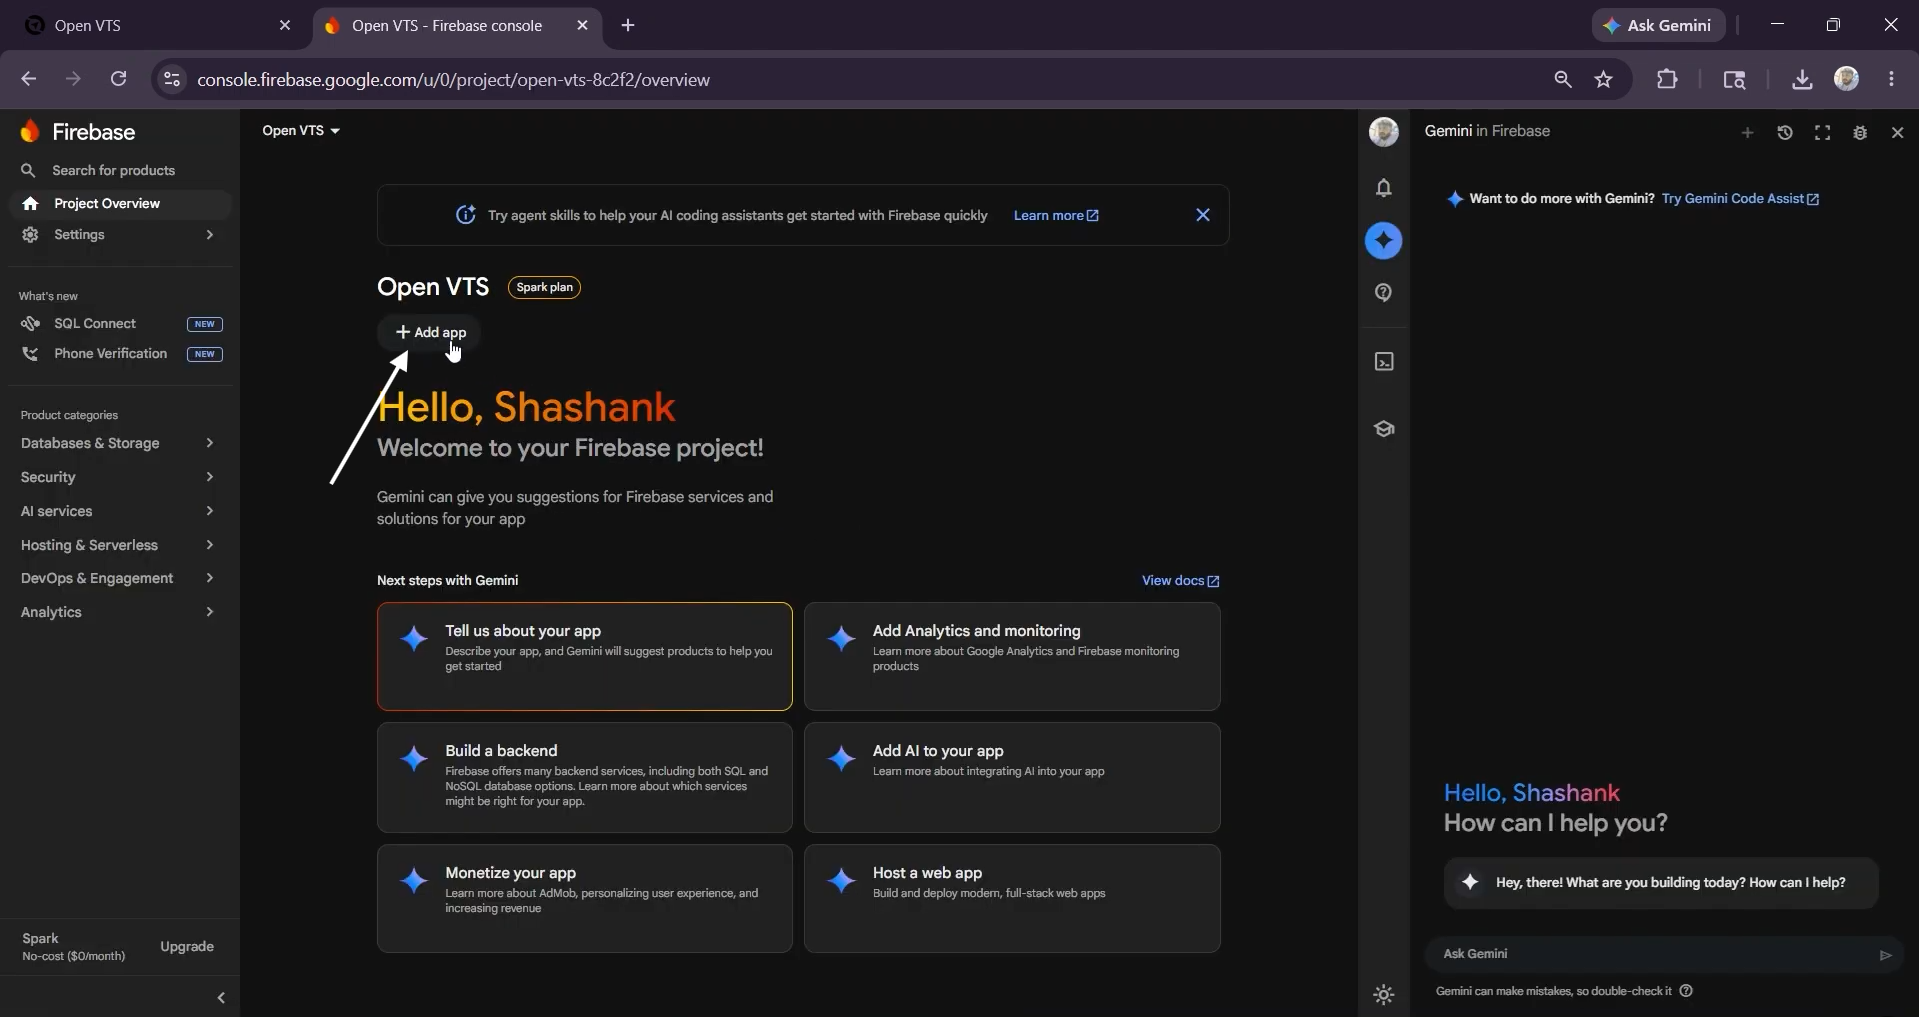Click the Chrome profile avatar in toolbar

(x=1847, y=79)
